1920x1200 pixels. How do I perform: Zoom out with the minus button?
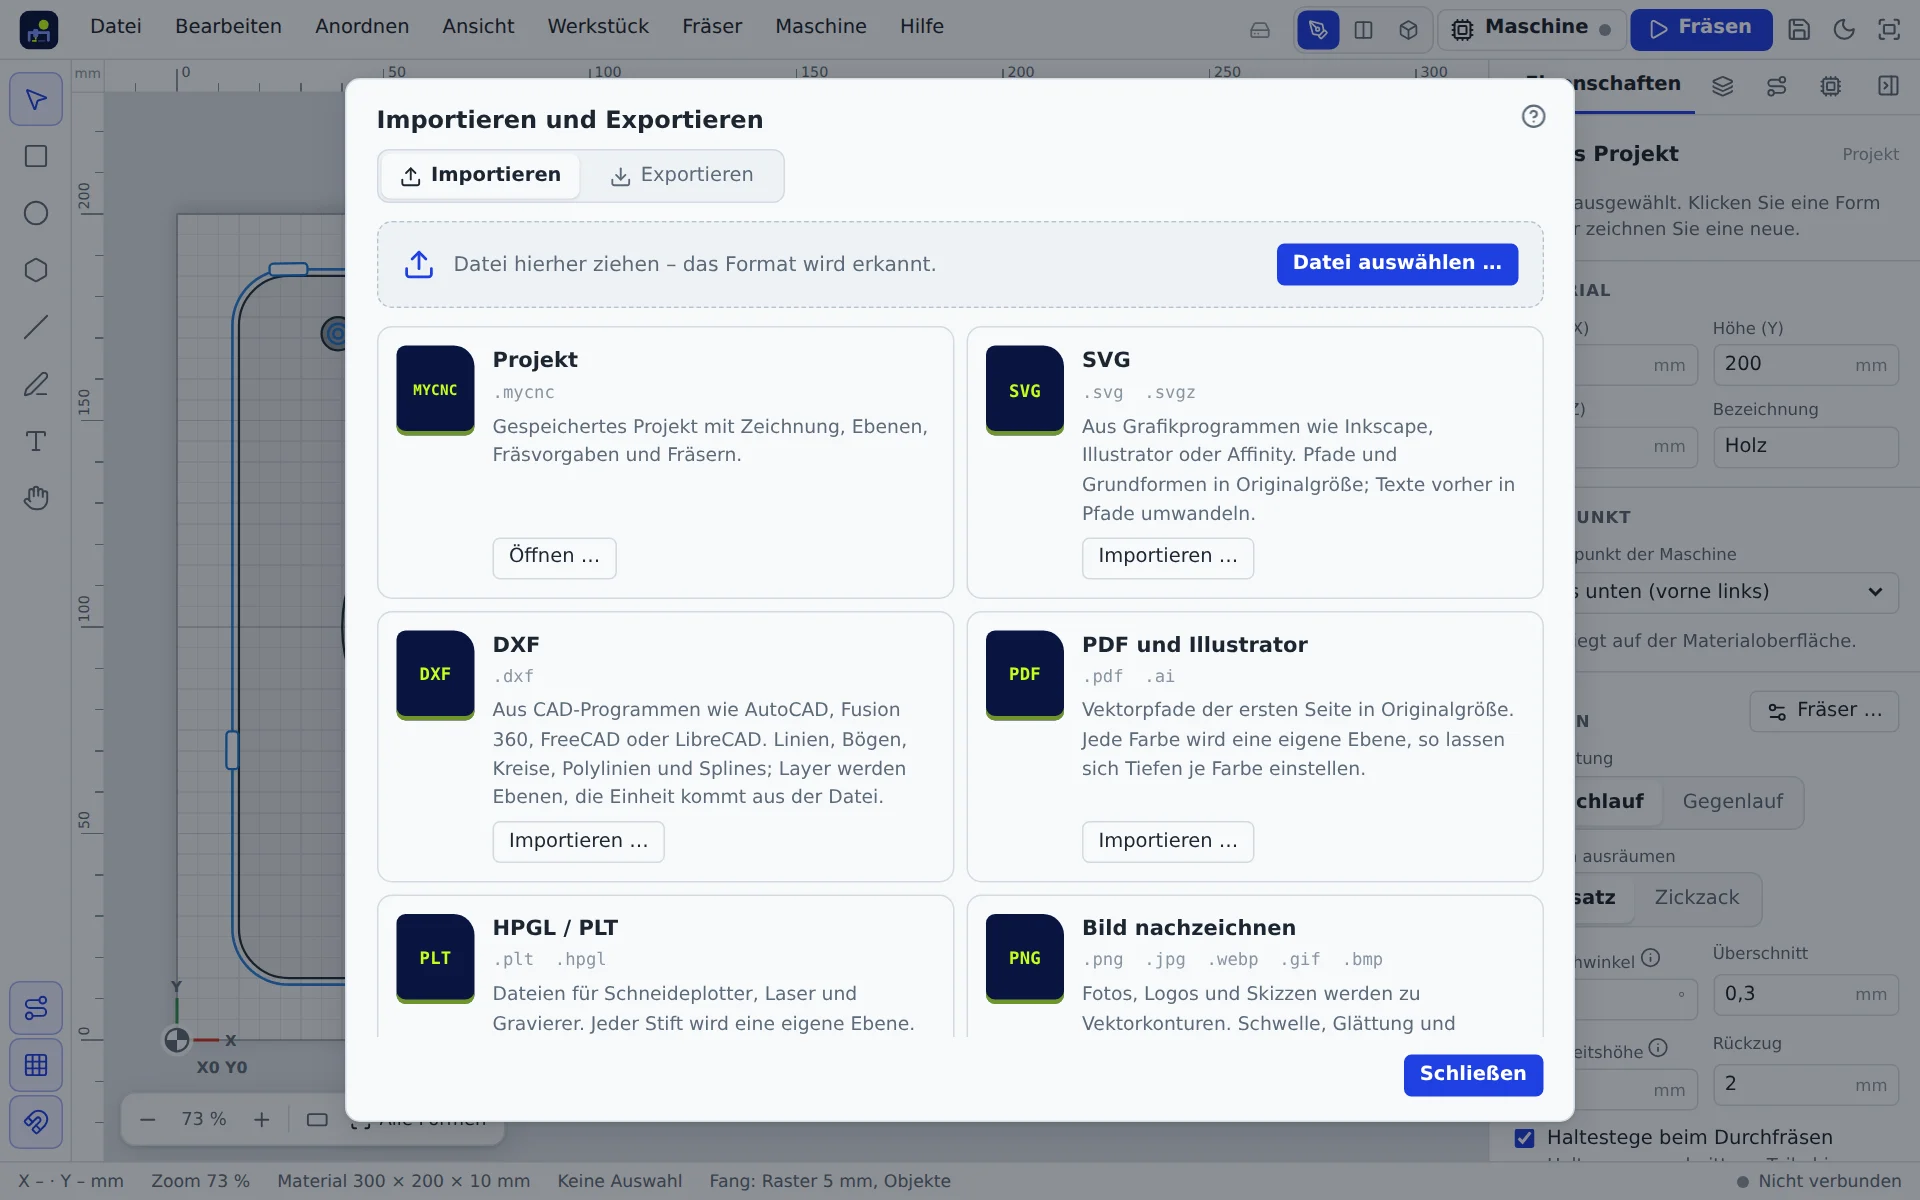(147, 1120)
